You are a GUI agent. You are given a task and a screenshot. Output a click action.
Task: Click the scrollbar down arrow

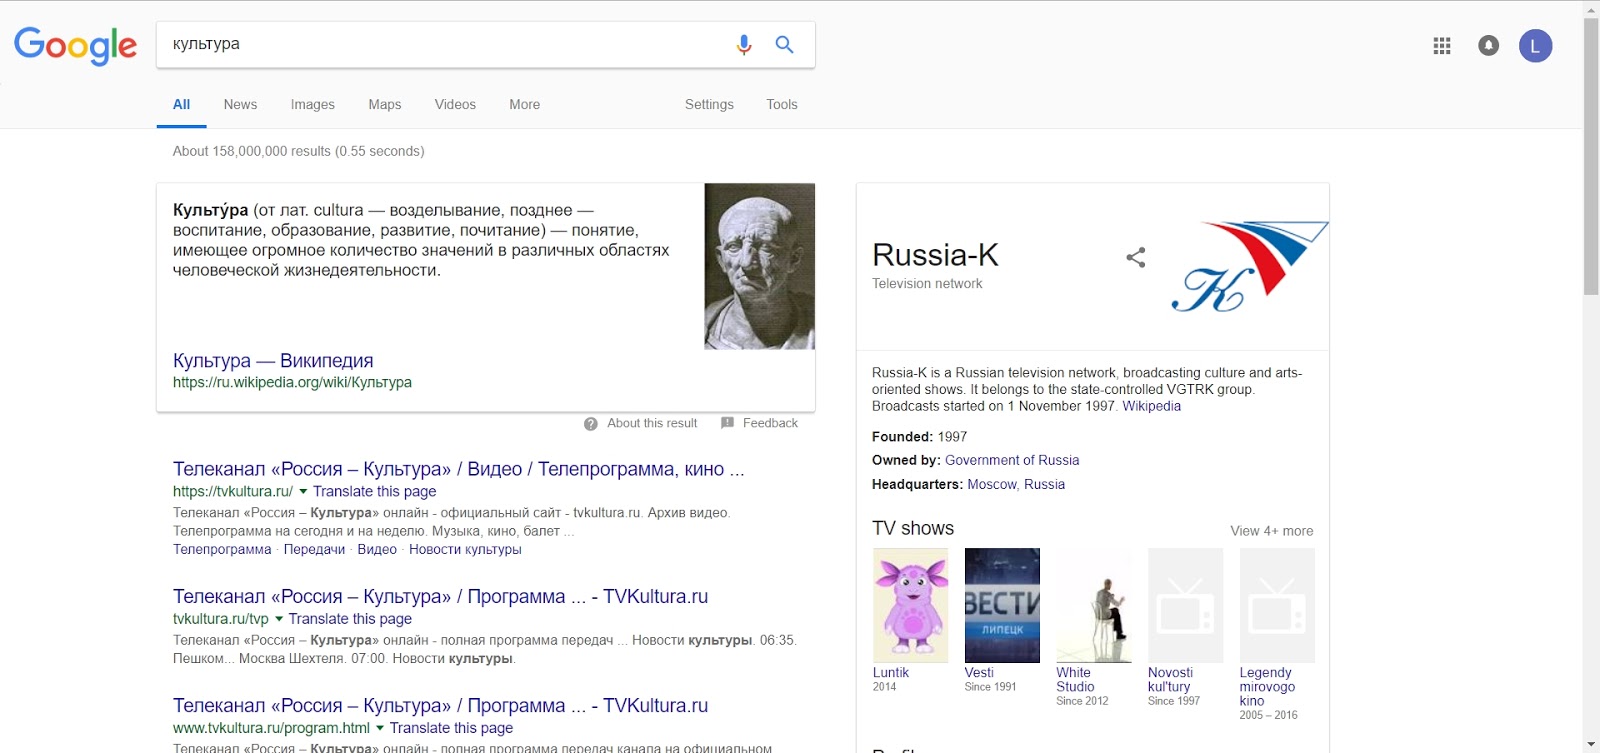[x=1591, y=745]
